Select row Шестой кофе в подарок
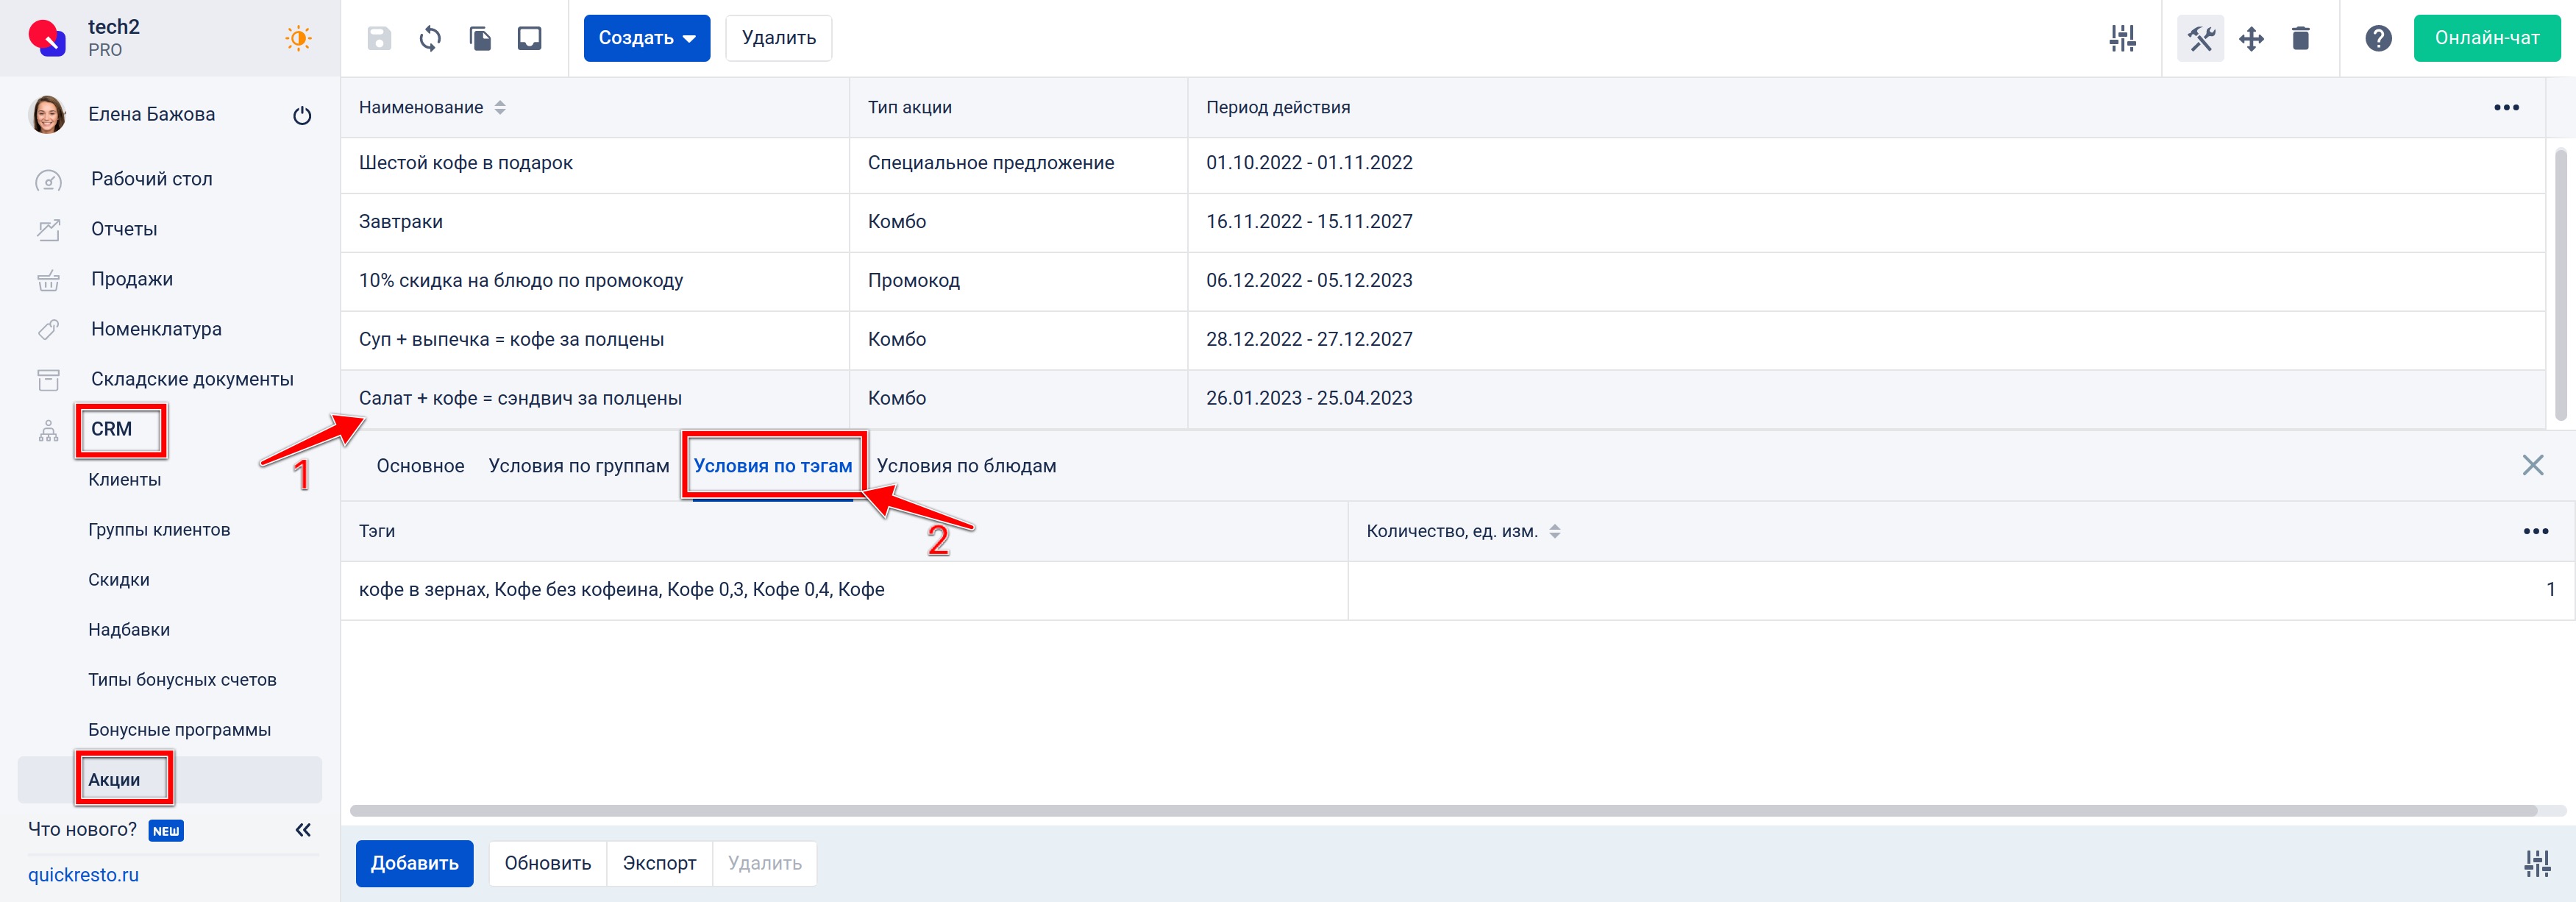 1443,163
